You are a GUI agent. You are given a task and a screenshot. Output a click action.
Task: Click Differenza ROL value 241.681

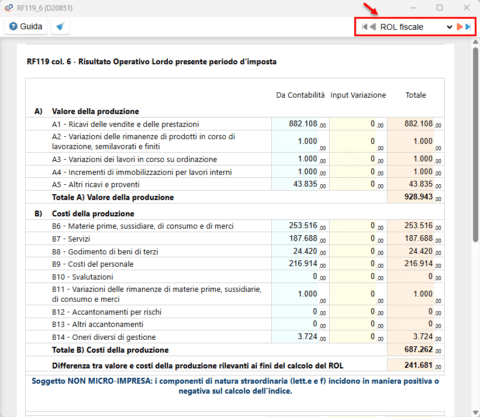pos(418,365)
